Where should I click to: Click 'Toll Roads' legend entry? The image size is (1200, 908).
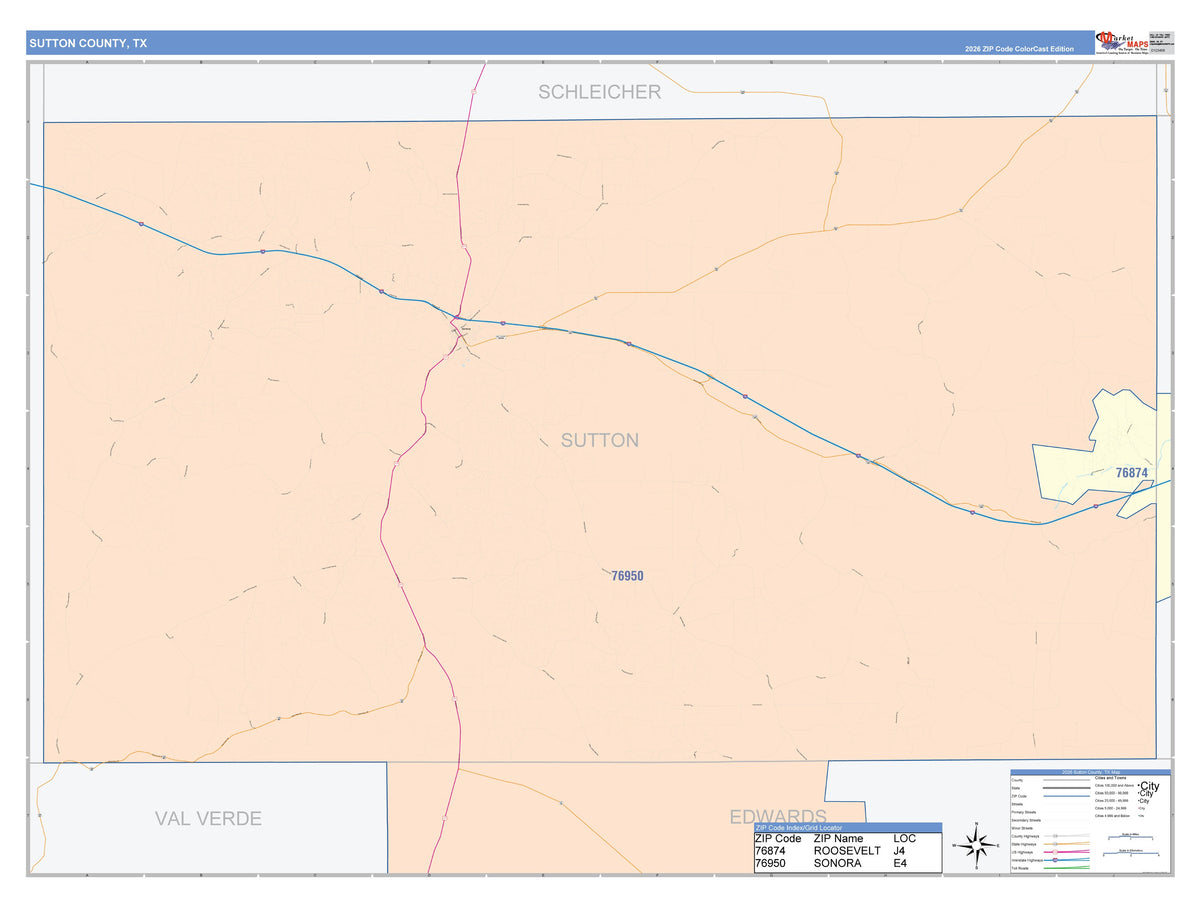1020,868
